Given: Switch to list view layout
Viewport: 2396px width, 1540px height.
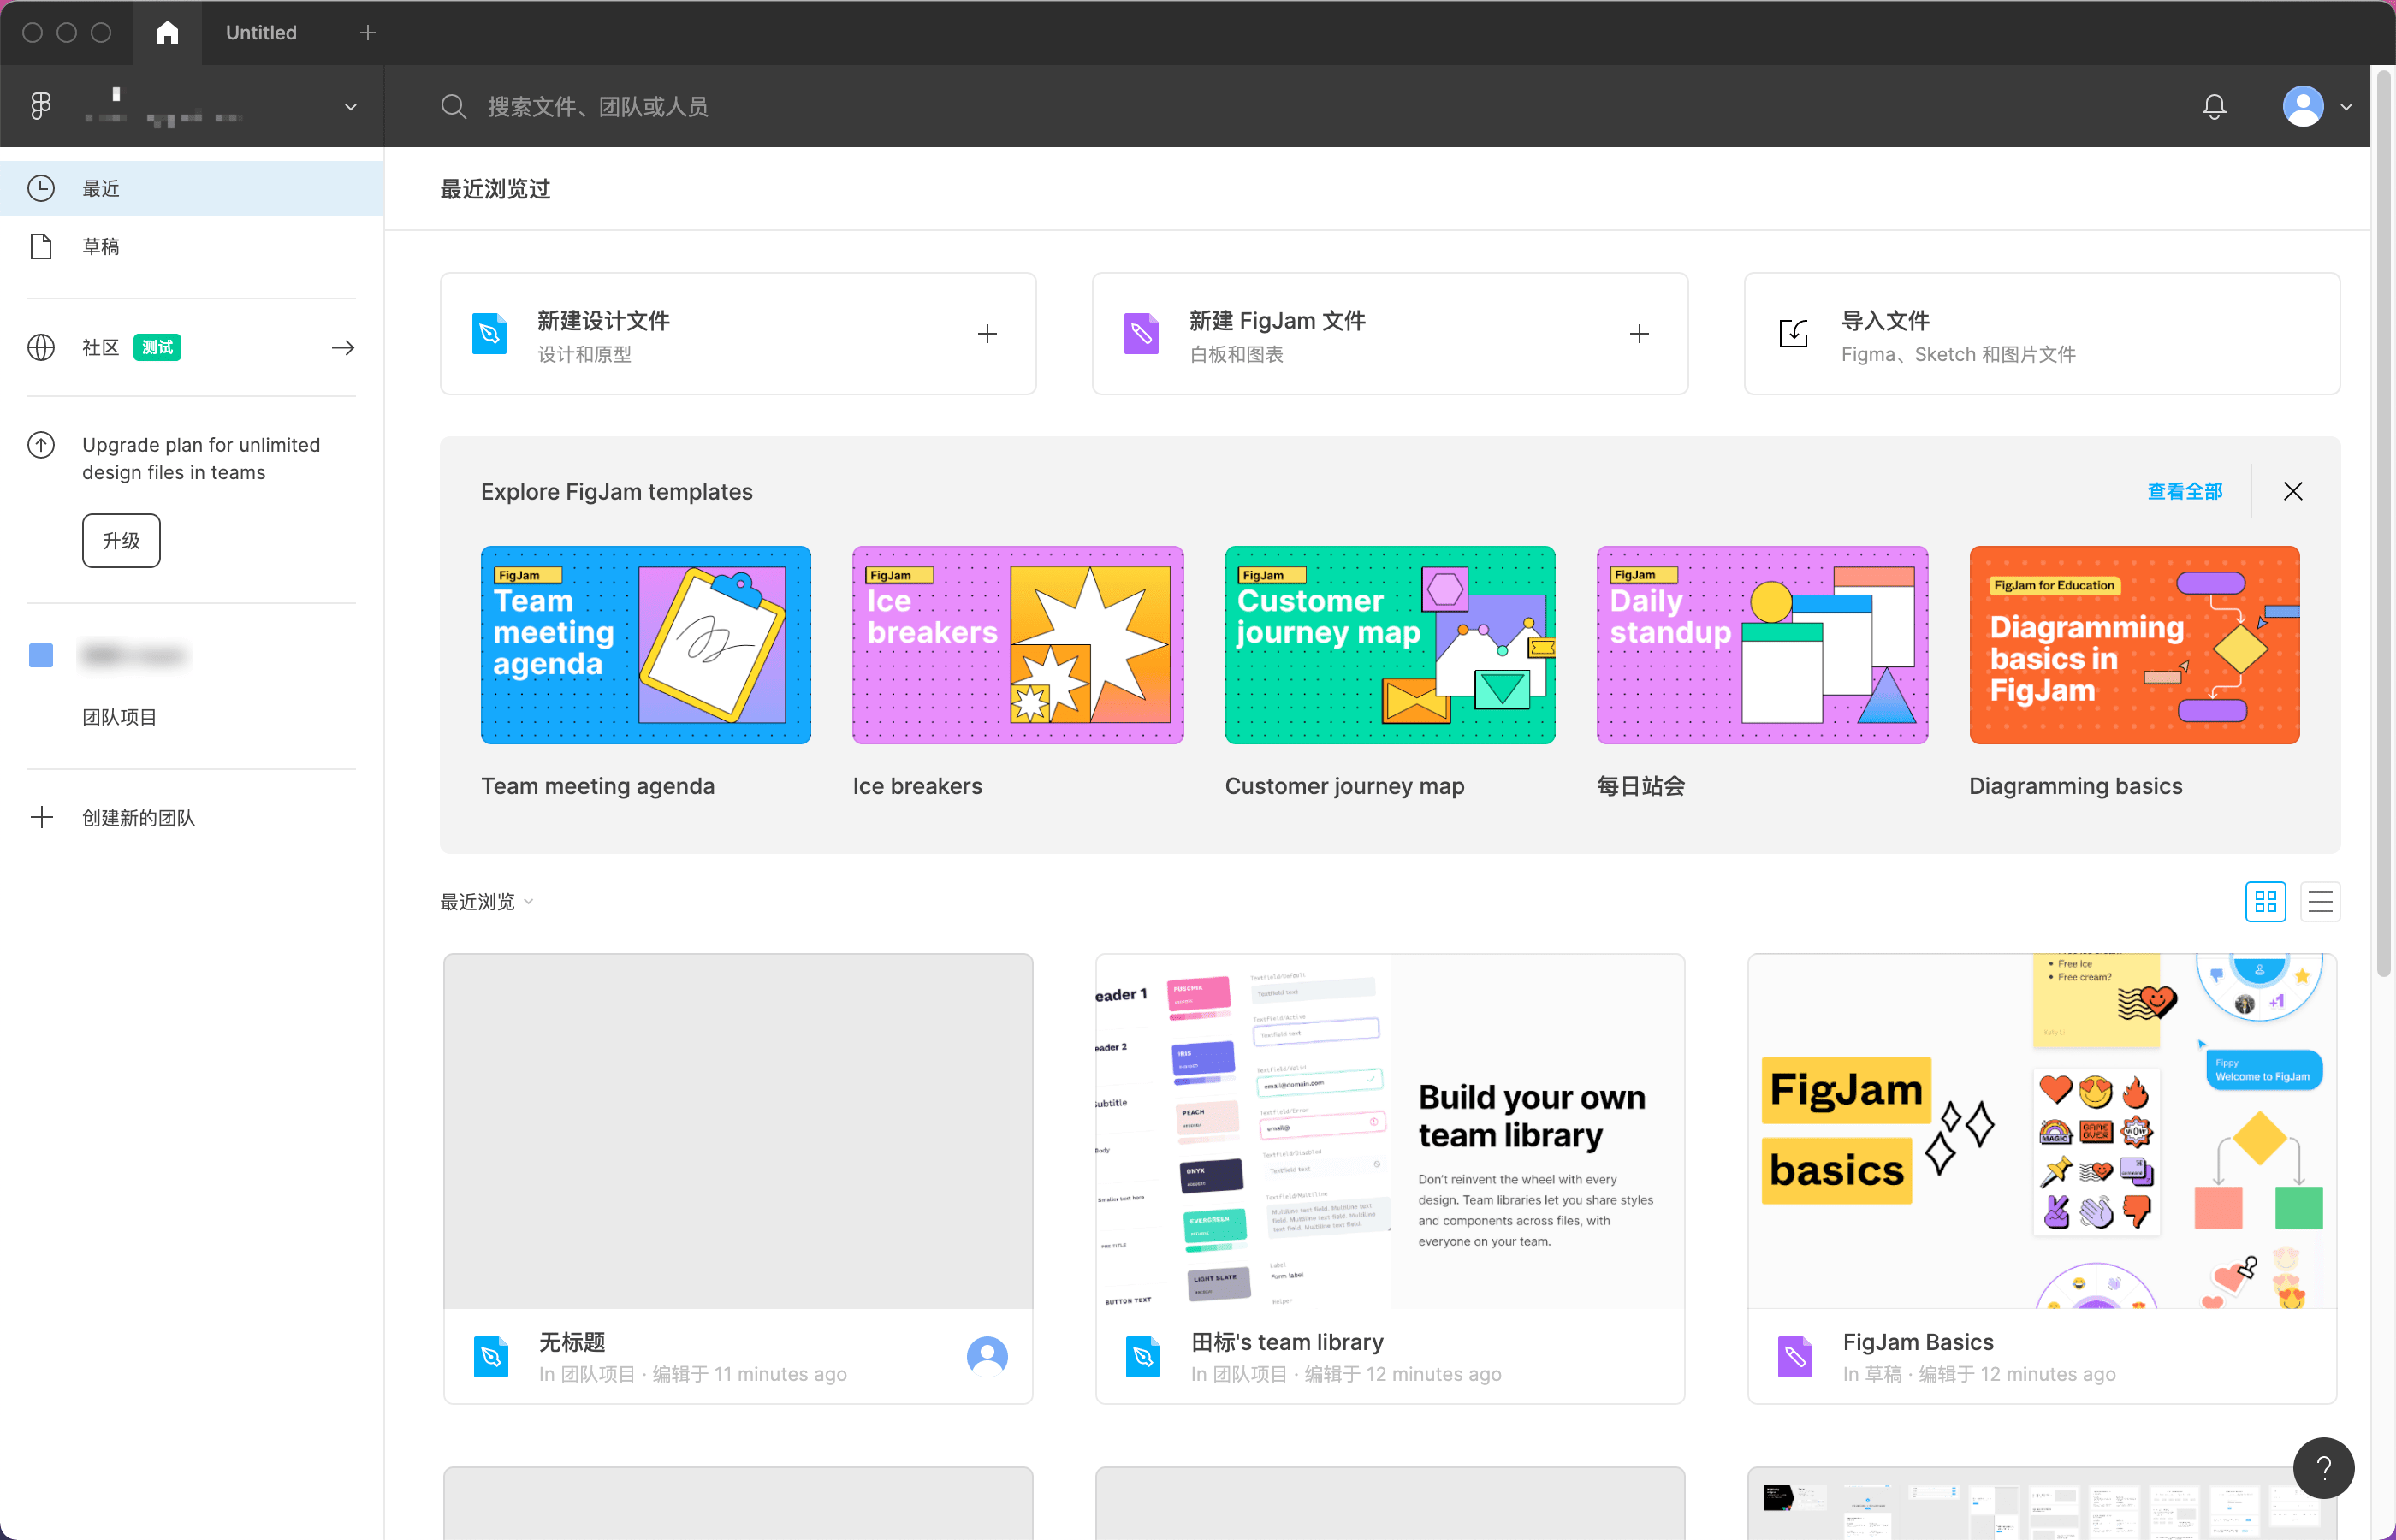Looking at the screenshot, I should pyautogui.click(x=2321, y=901).
